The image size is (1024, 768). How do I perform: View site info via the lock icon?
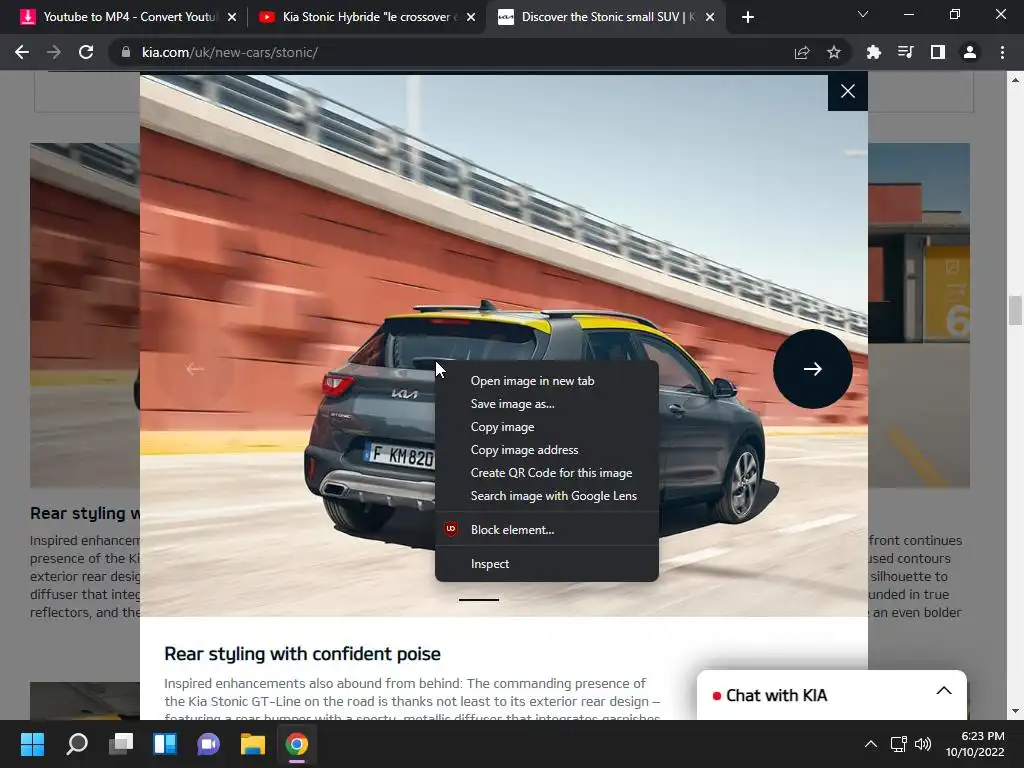[x=125, y=52]
